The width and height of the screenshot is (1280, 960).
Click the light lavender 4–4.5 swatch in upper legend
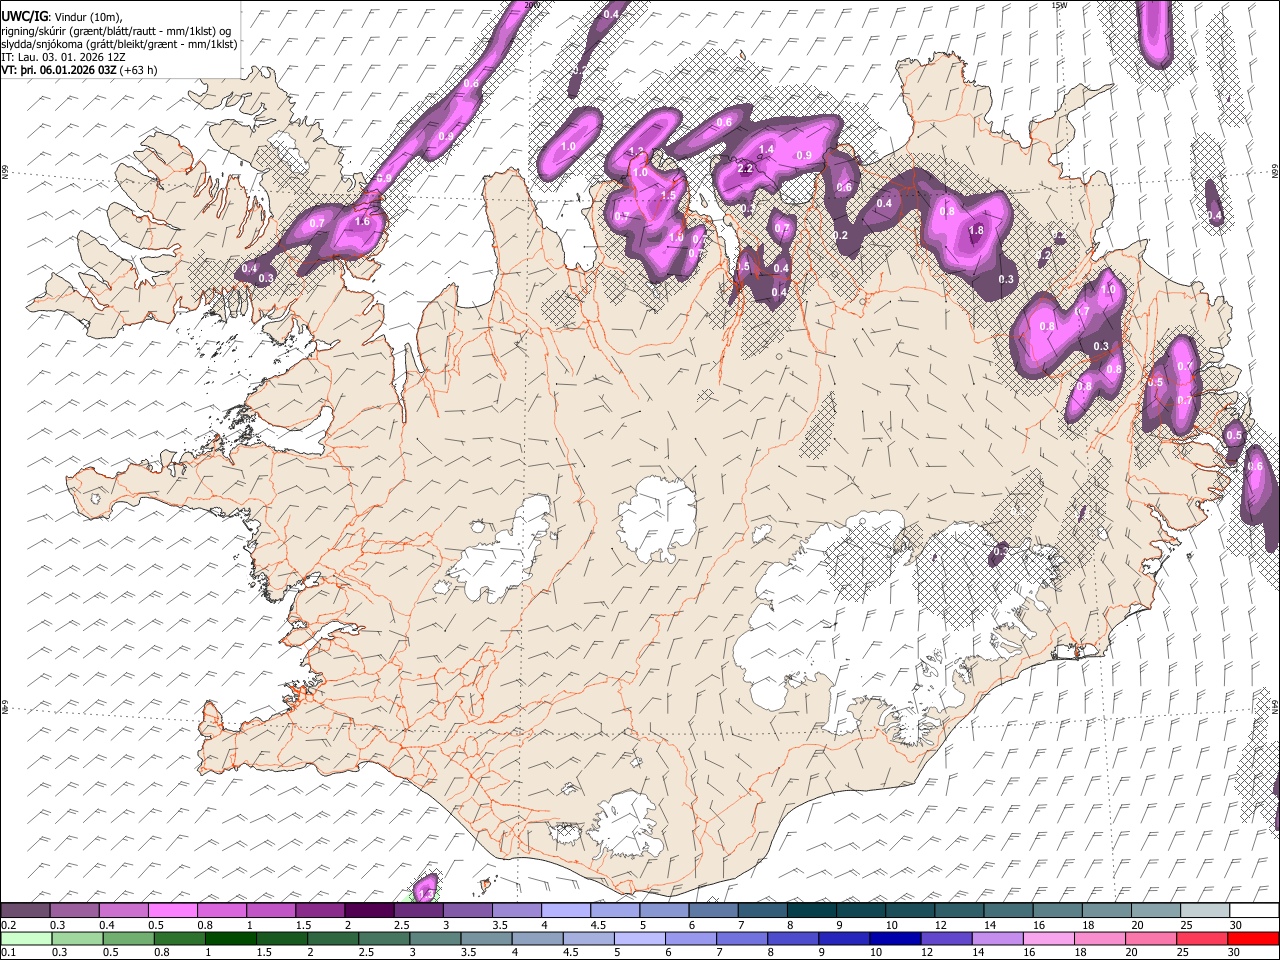(x=566, y=910)
